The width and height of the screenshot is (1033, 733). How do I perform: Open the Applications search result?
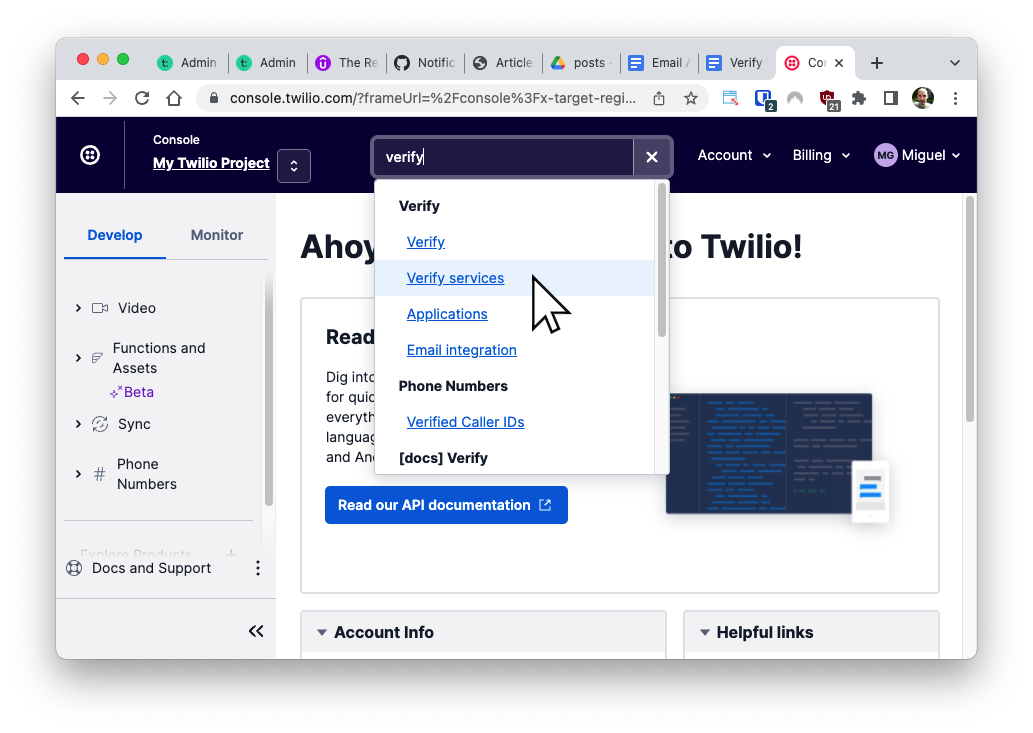pos(447,314)
